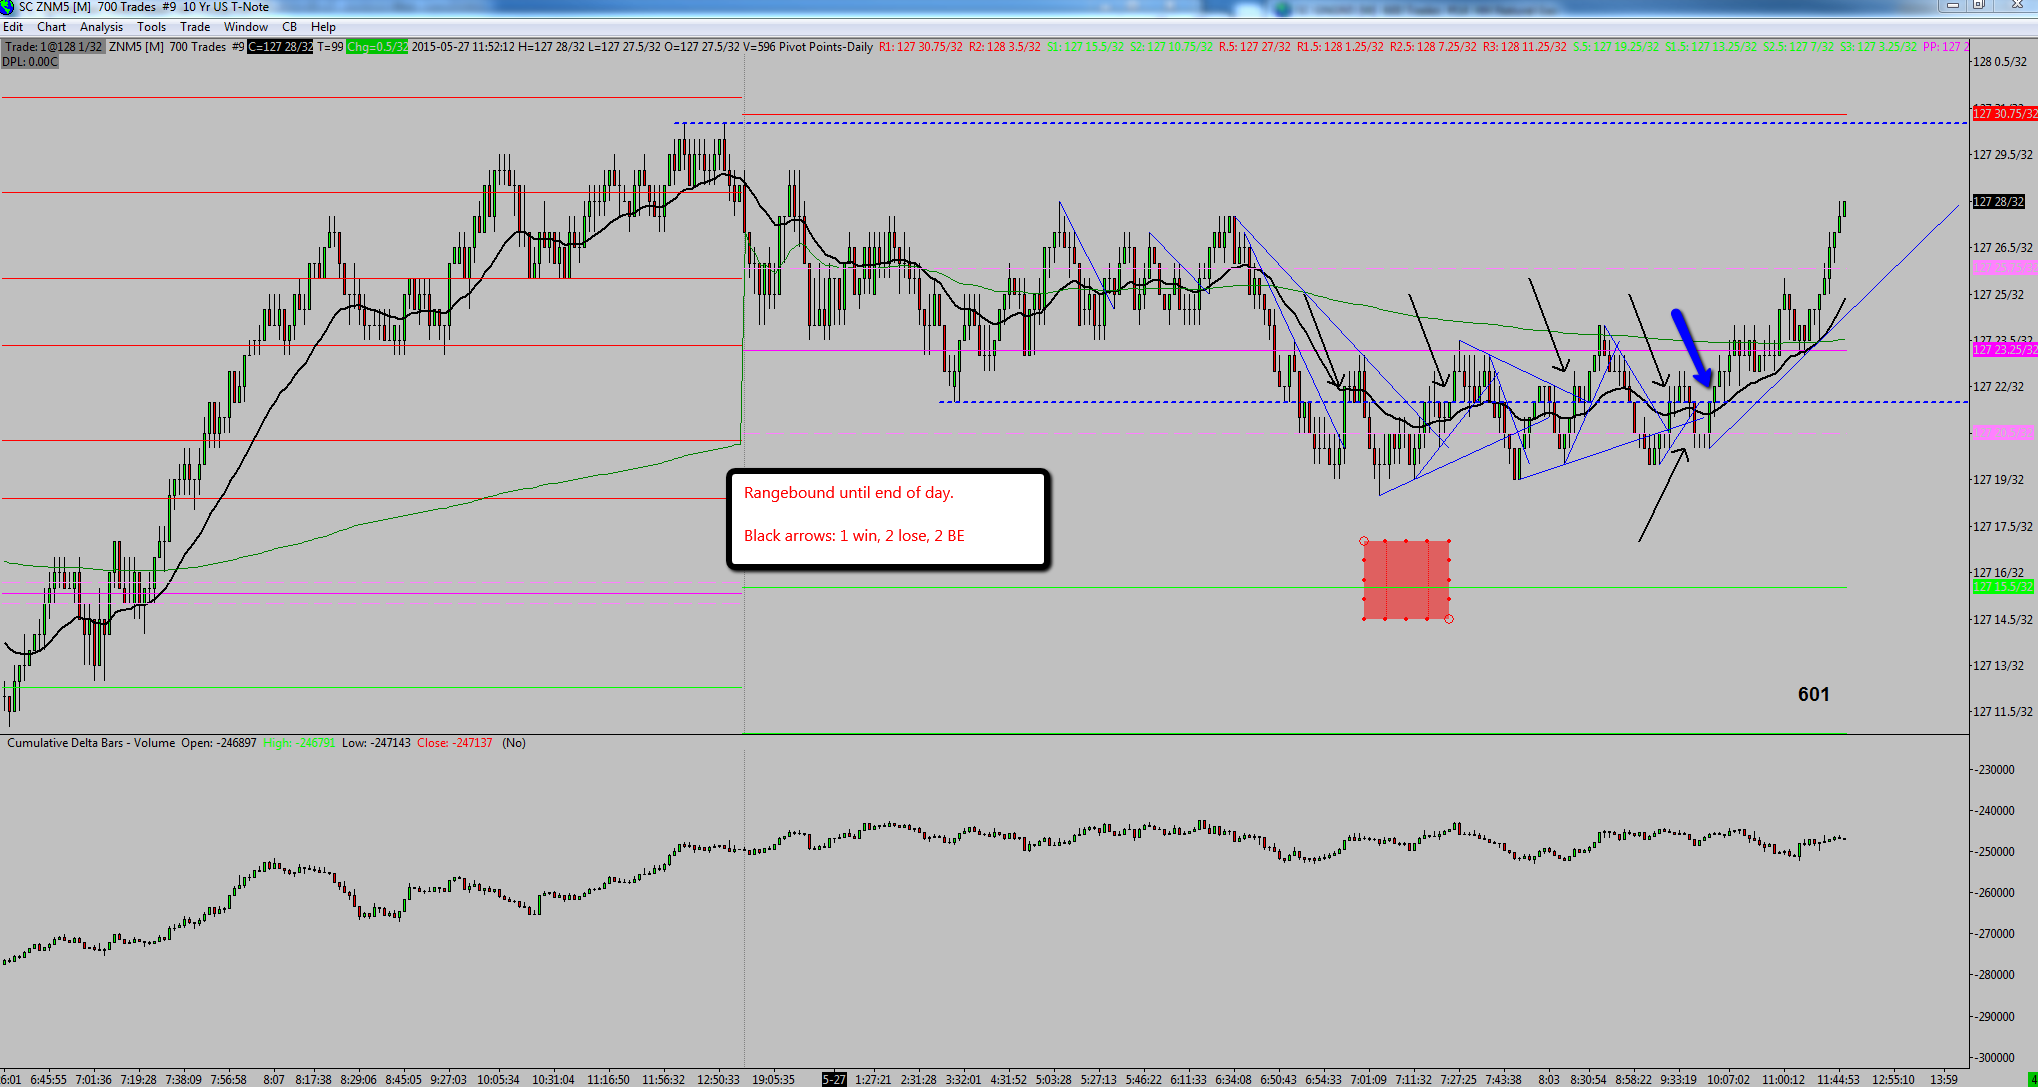Click '-250000' on the delta scale

(x=1993, y=852)
